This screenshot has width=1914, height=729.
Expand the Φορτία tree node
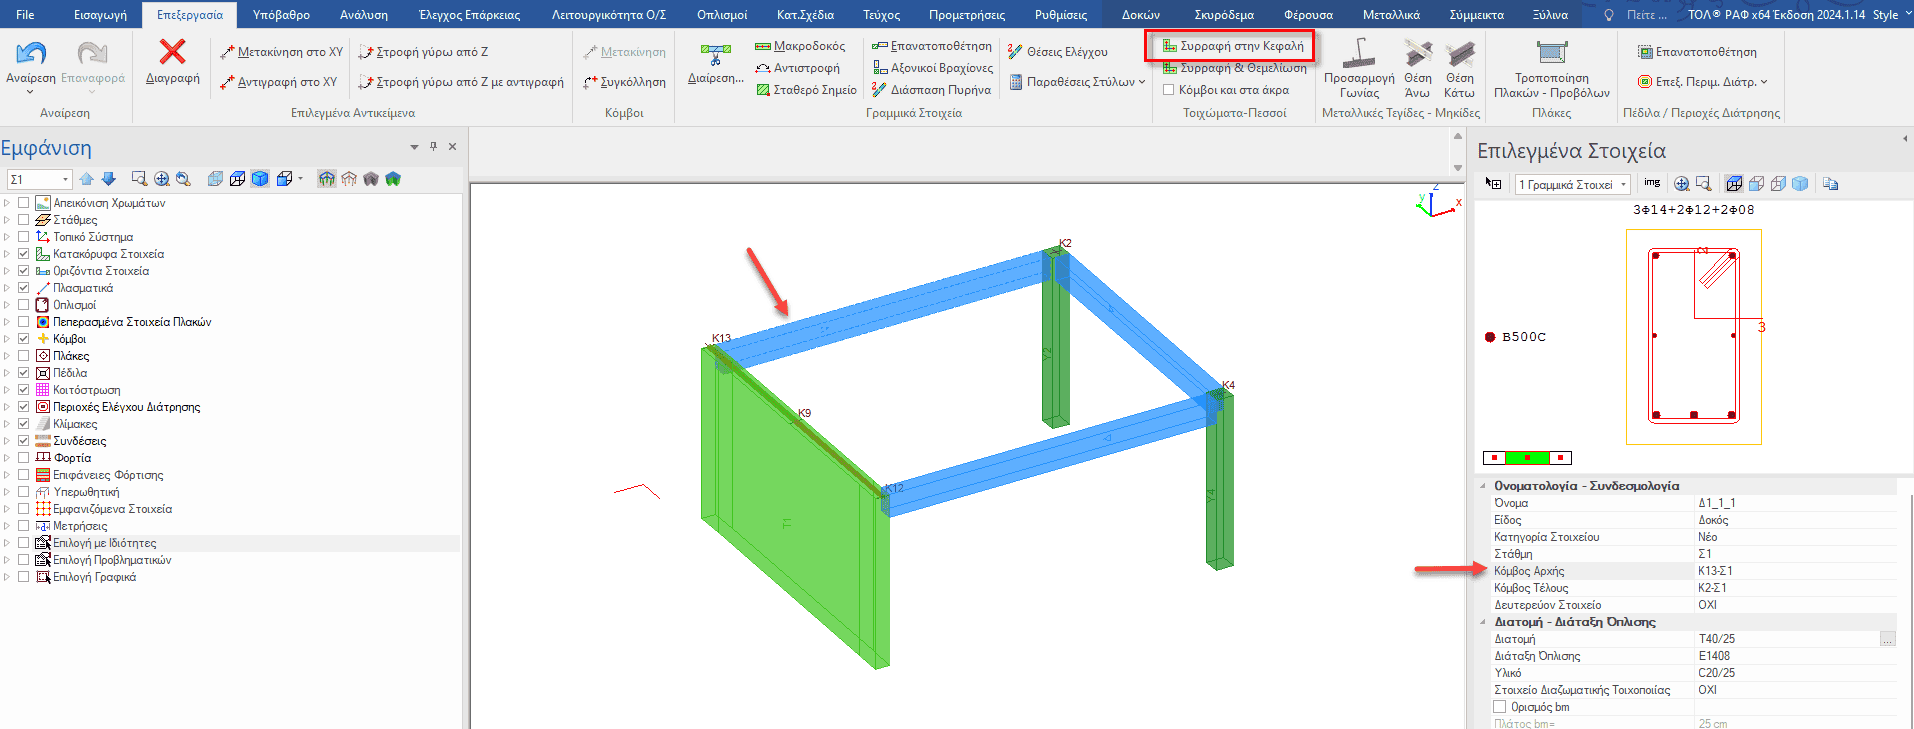(x=7, y=458)
